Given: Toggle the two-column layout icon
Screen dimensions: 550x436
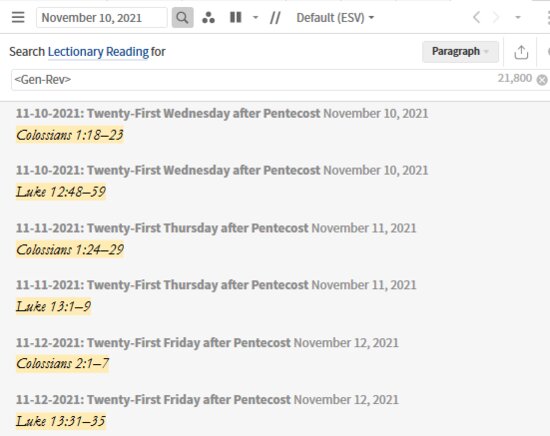Looking at the screenshot, I should [x=236, y=17].
